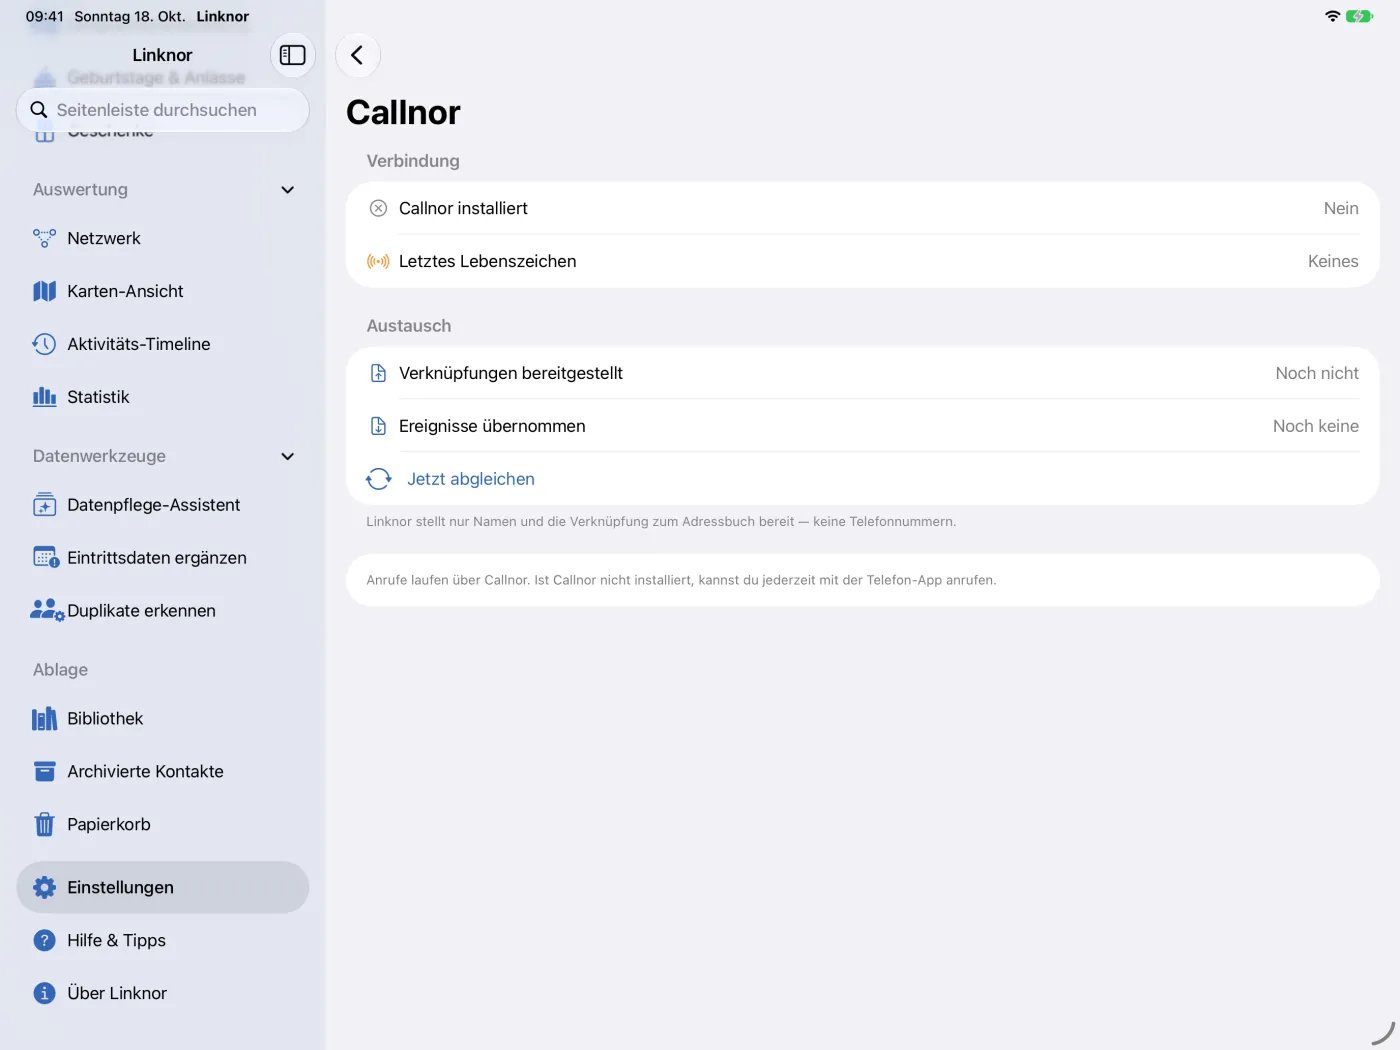Click the 'Keines' value
1400x1050 pixels.
pyautogui.click(x=1333, y=261)
